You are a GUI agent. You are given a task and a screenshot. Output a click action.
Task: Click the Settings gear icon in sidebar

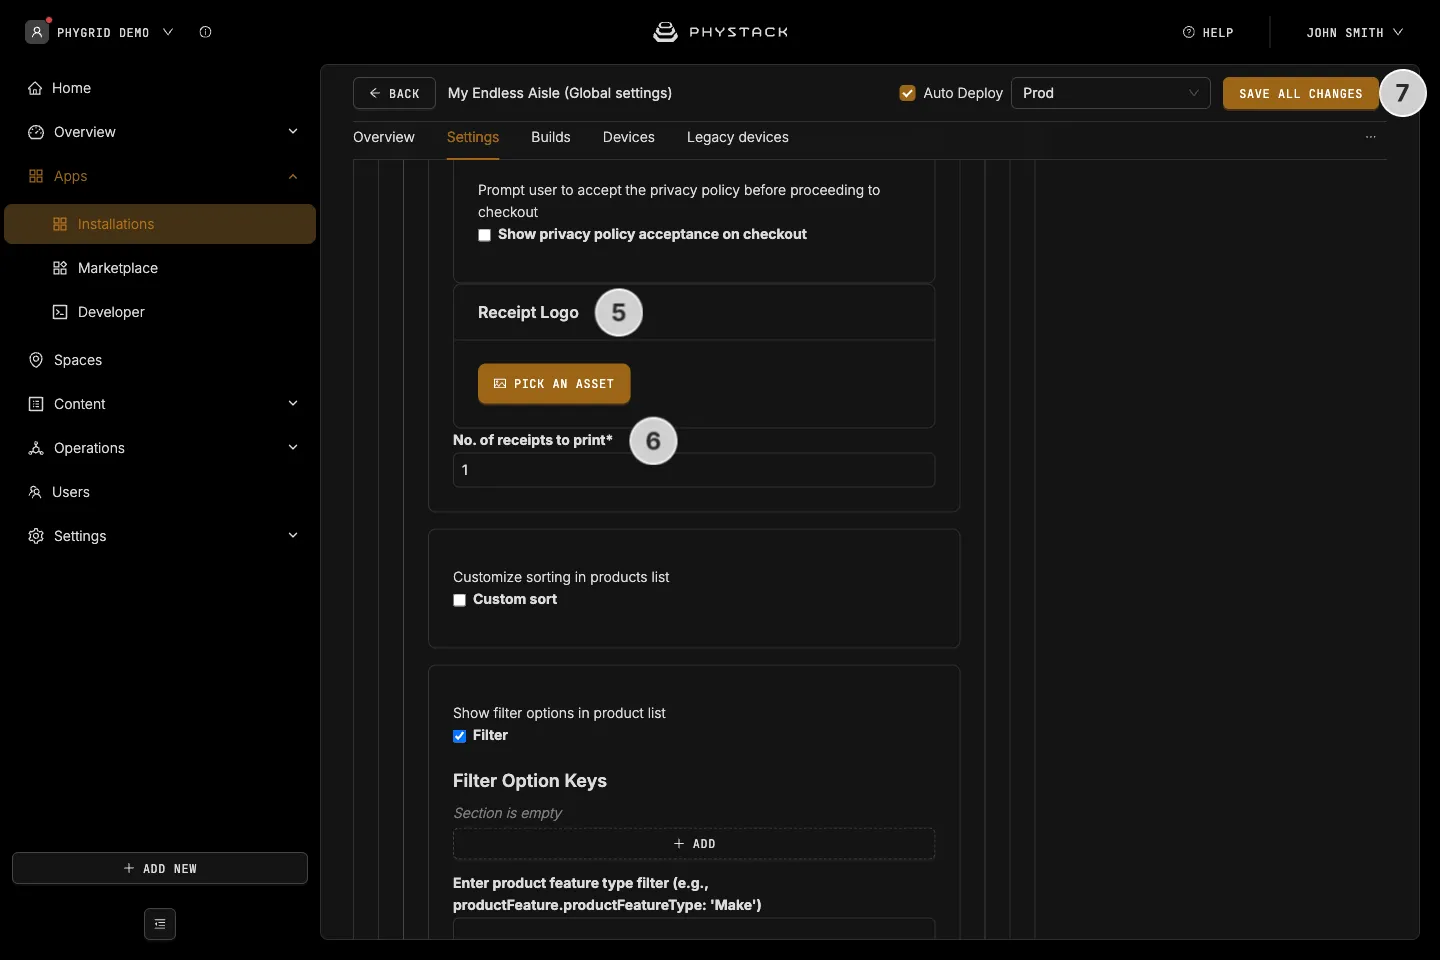36,536
